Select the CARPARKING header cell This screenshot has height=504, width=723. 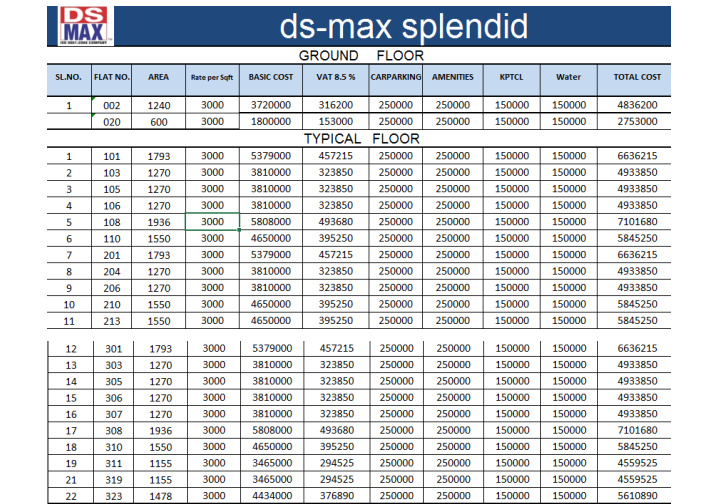(396, 77)
